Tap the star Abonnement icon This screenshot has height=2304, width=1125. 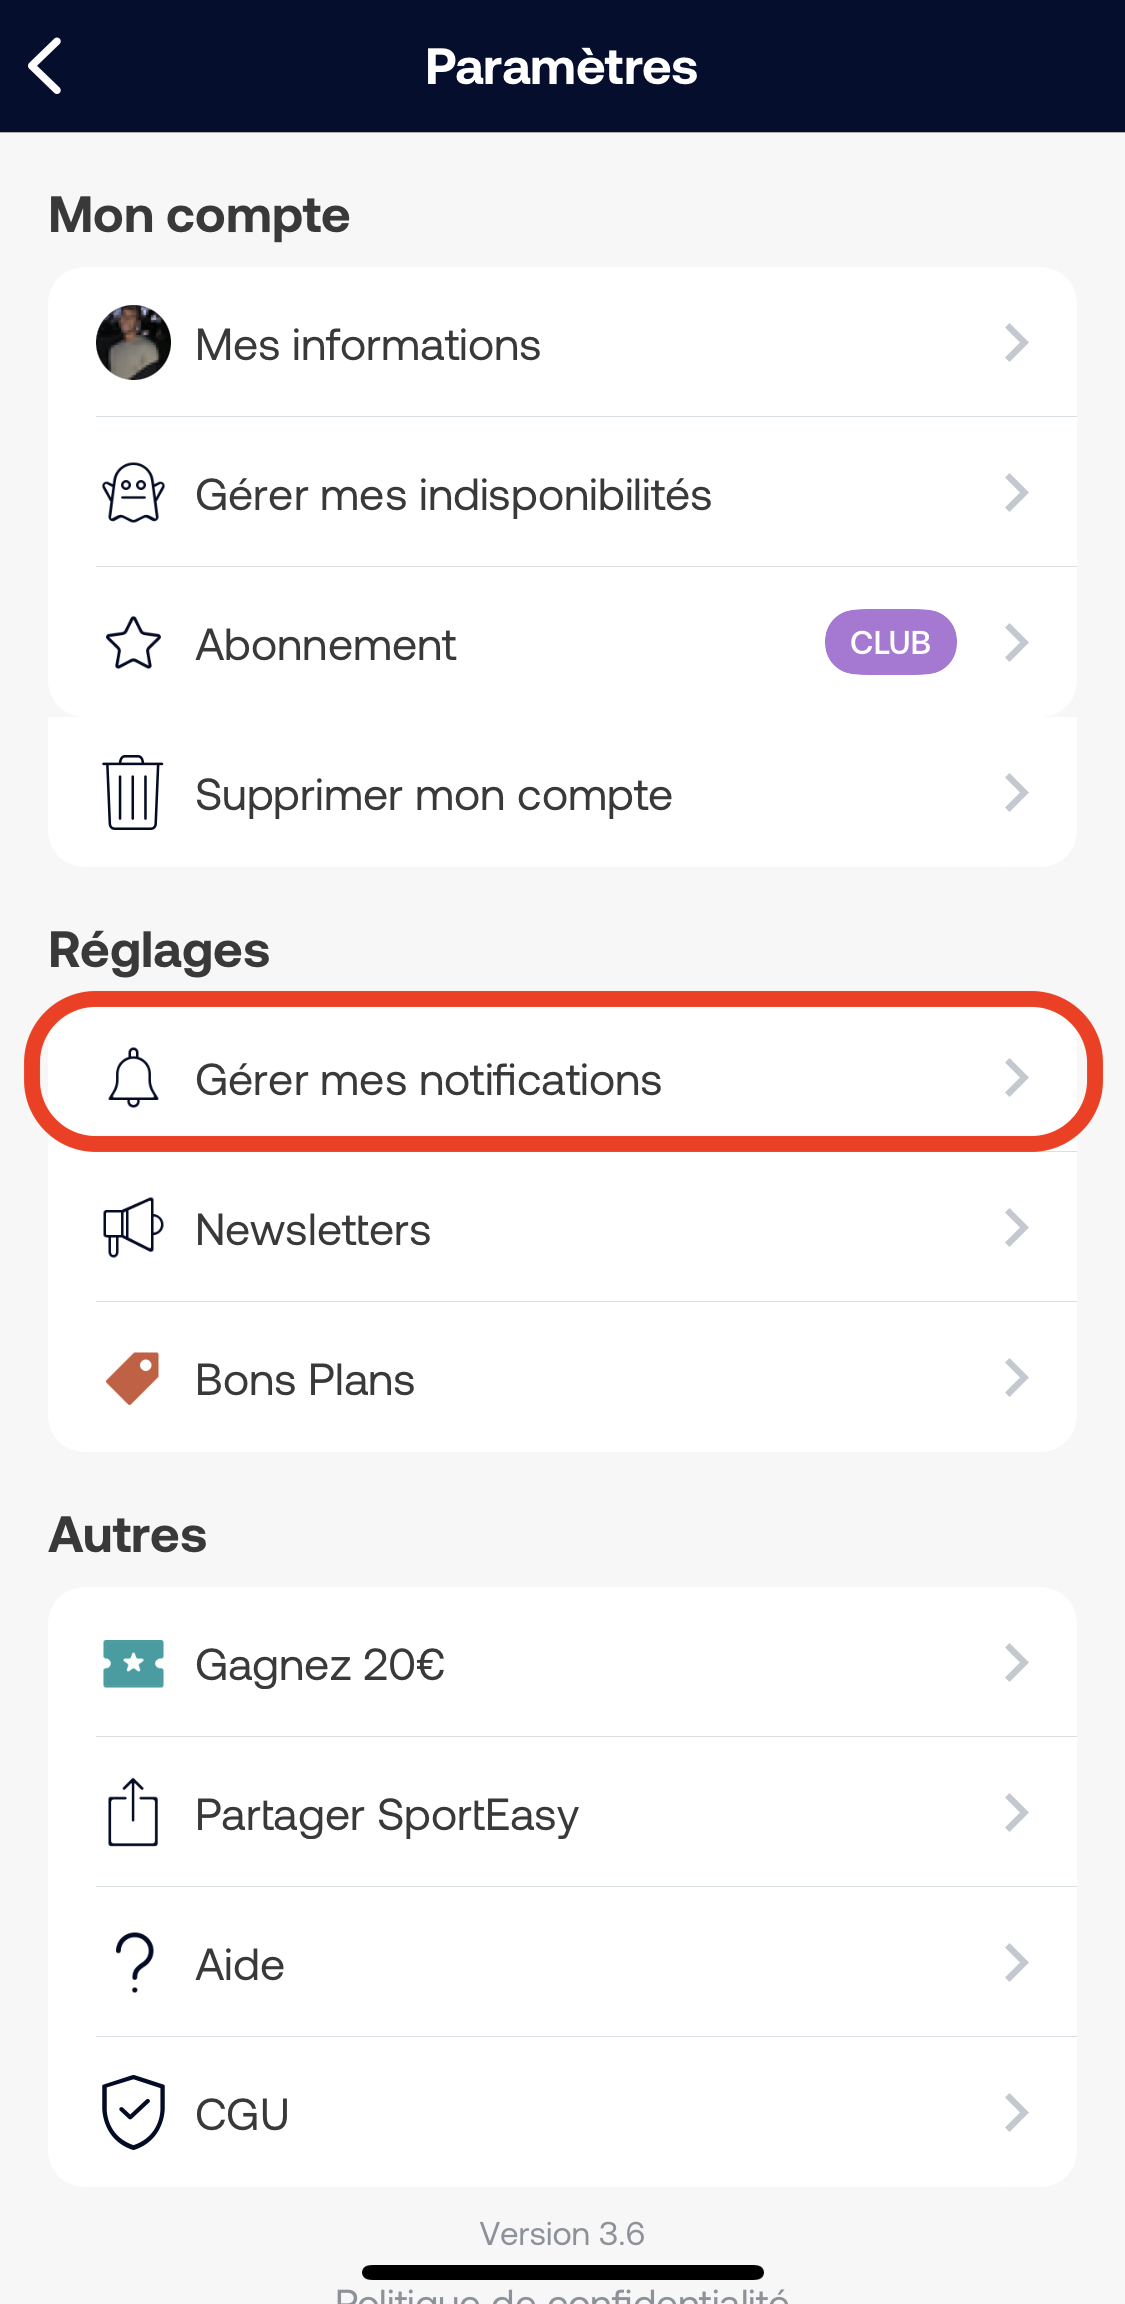[133, 643]
